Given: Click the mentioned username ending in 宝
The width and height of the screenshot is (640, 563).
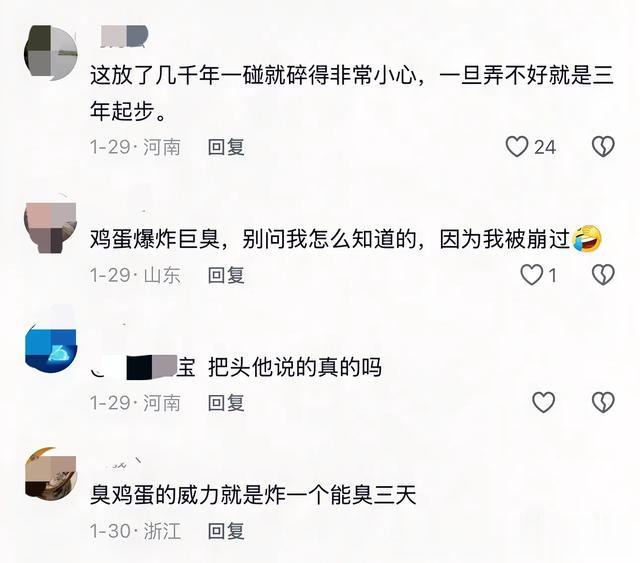Looking at the screenshot, I should [144, 367].
